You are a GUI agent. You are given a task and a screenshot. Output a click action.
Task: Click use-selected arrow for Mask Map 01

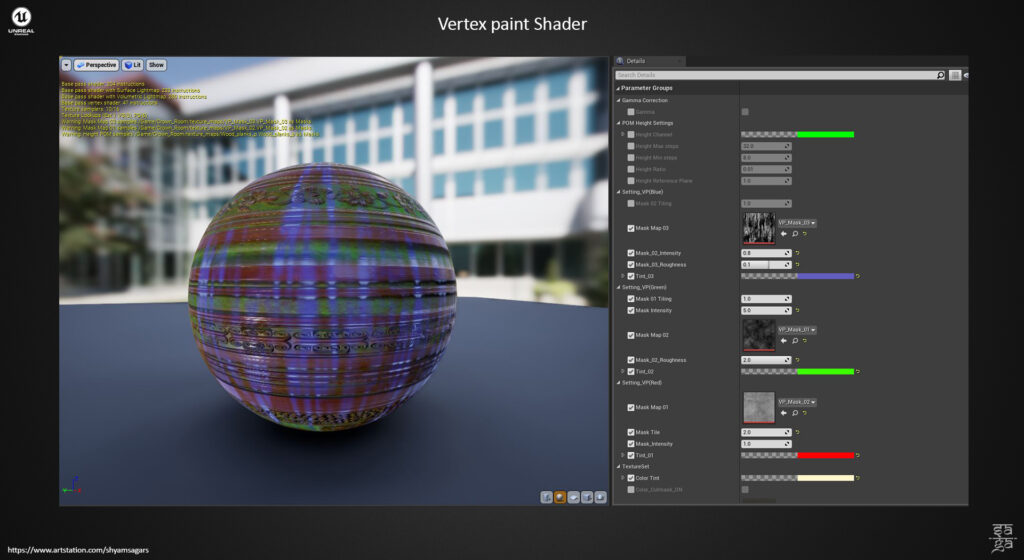[784, 412]
